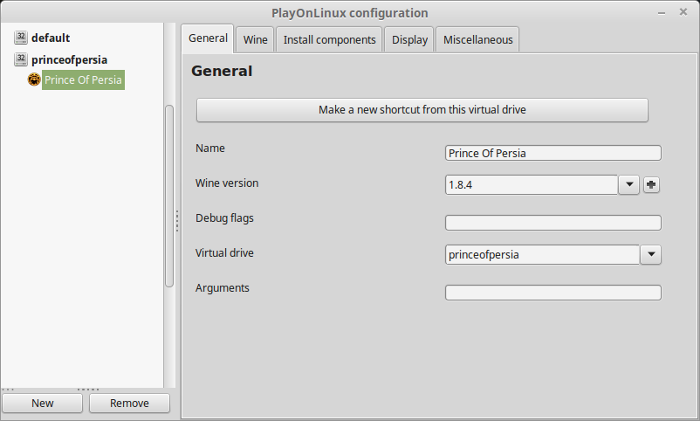Click the default virtual drive icon
Screen dimensions: 700x421
click(x=21, y=38)
